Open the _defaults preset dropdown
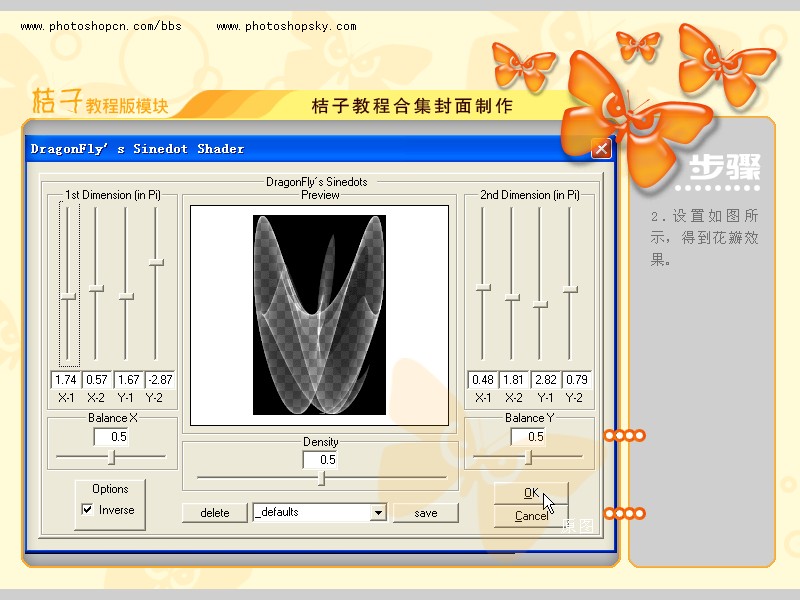 (x=377, y=513)
